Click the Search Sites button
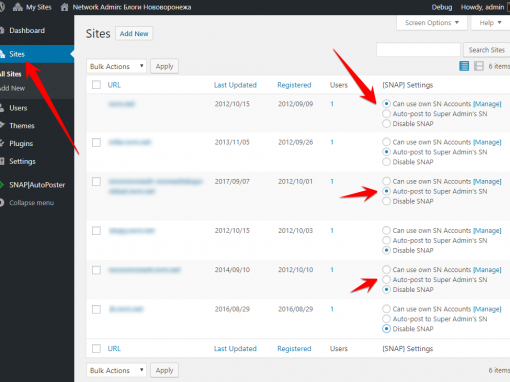The image size is (510, 382). (x=486, y=50)
